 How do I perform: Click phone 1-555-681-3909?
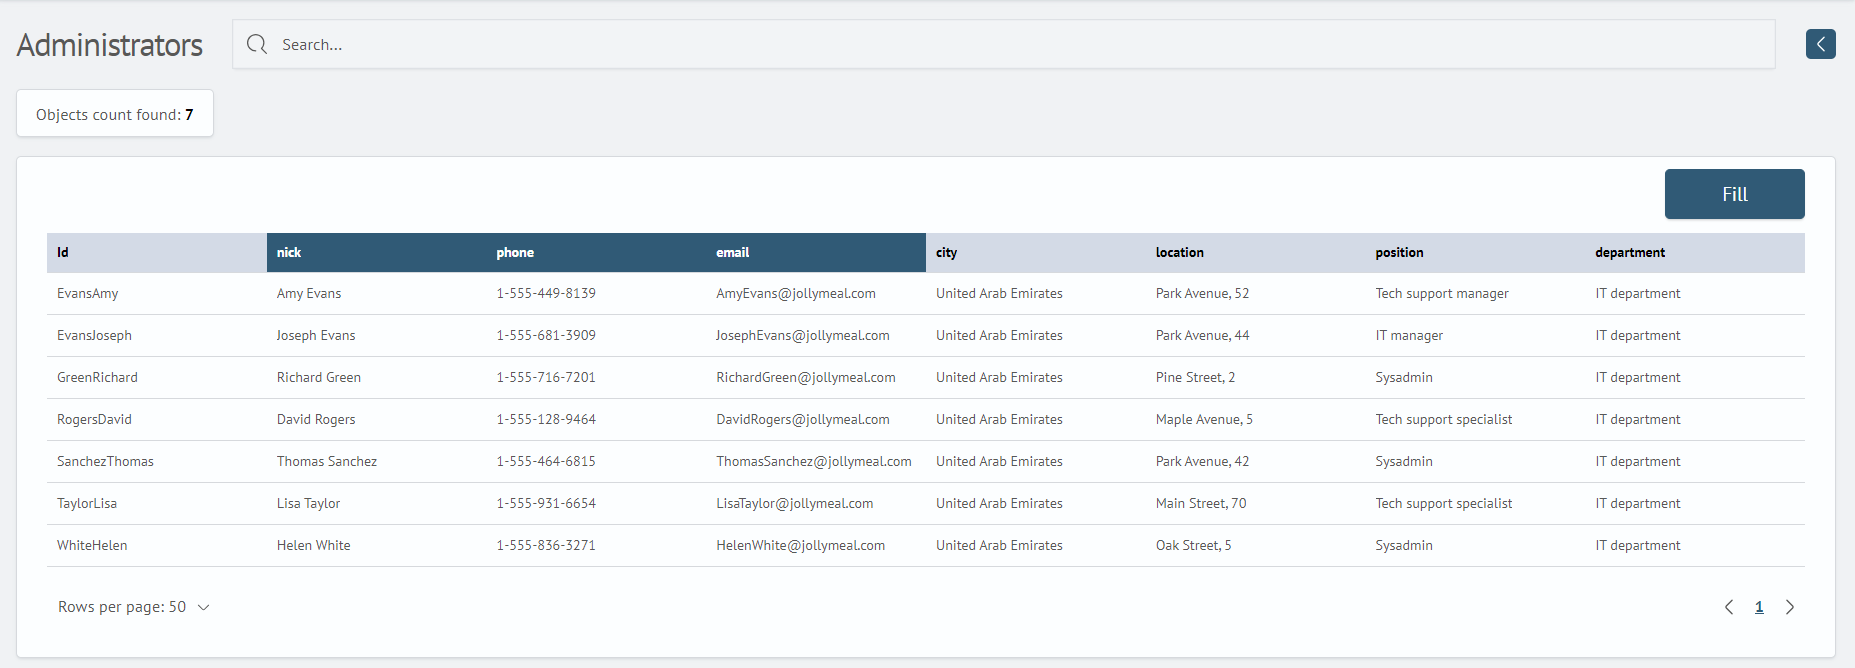coord(546,335)
